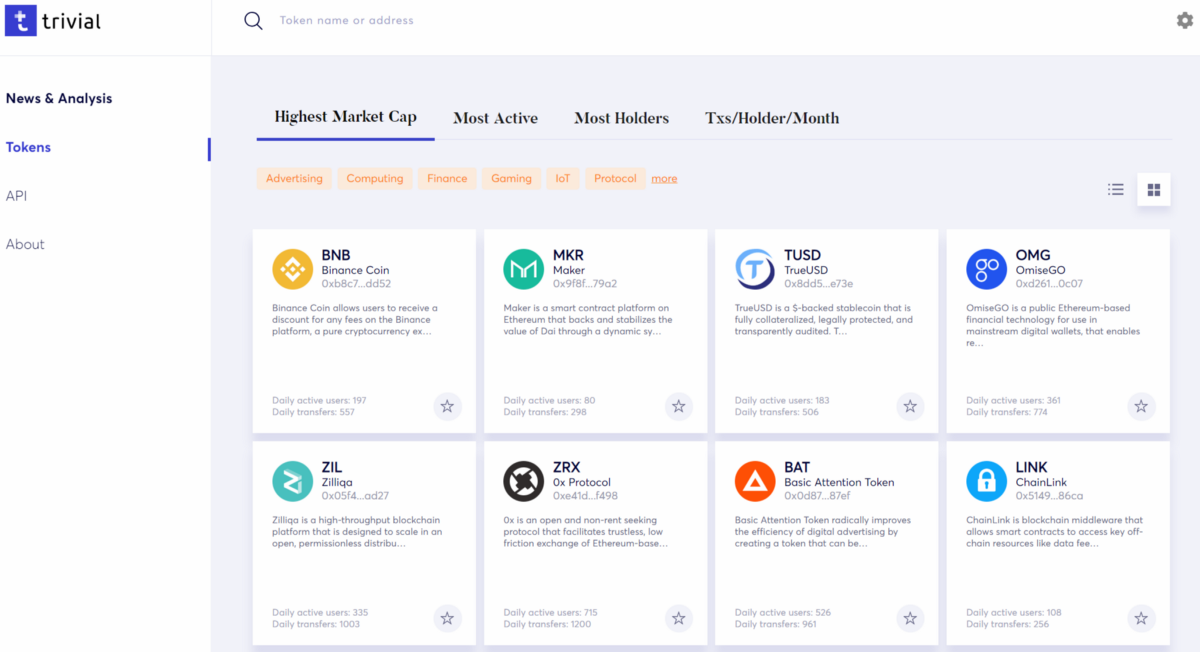The width and height of the screenshot is (1200, 652).
Task: Click BNB address 0xb8c7...dd52
Action: click(x=356, y=284)
